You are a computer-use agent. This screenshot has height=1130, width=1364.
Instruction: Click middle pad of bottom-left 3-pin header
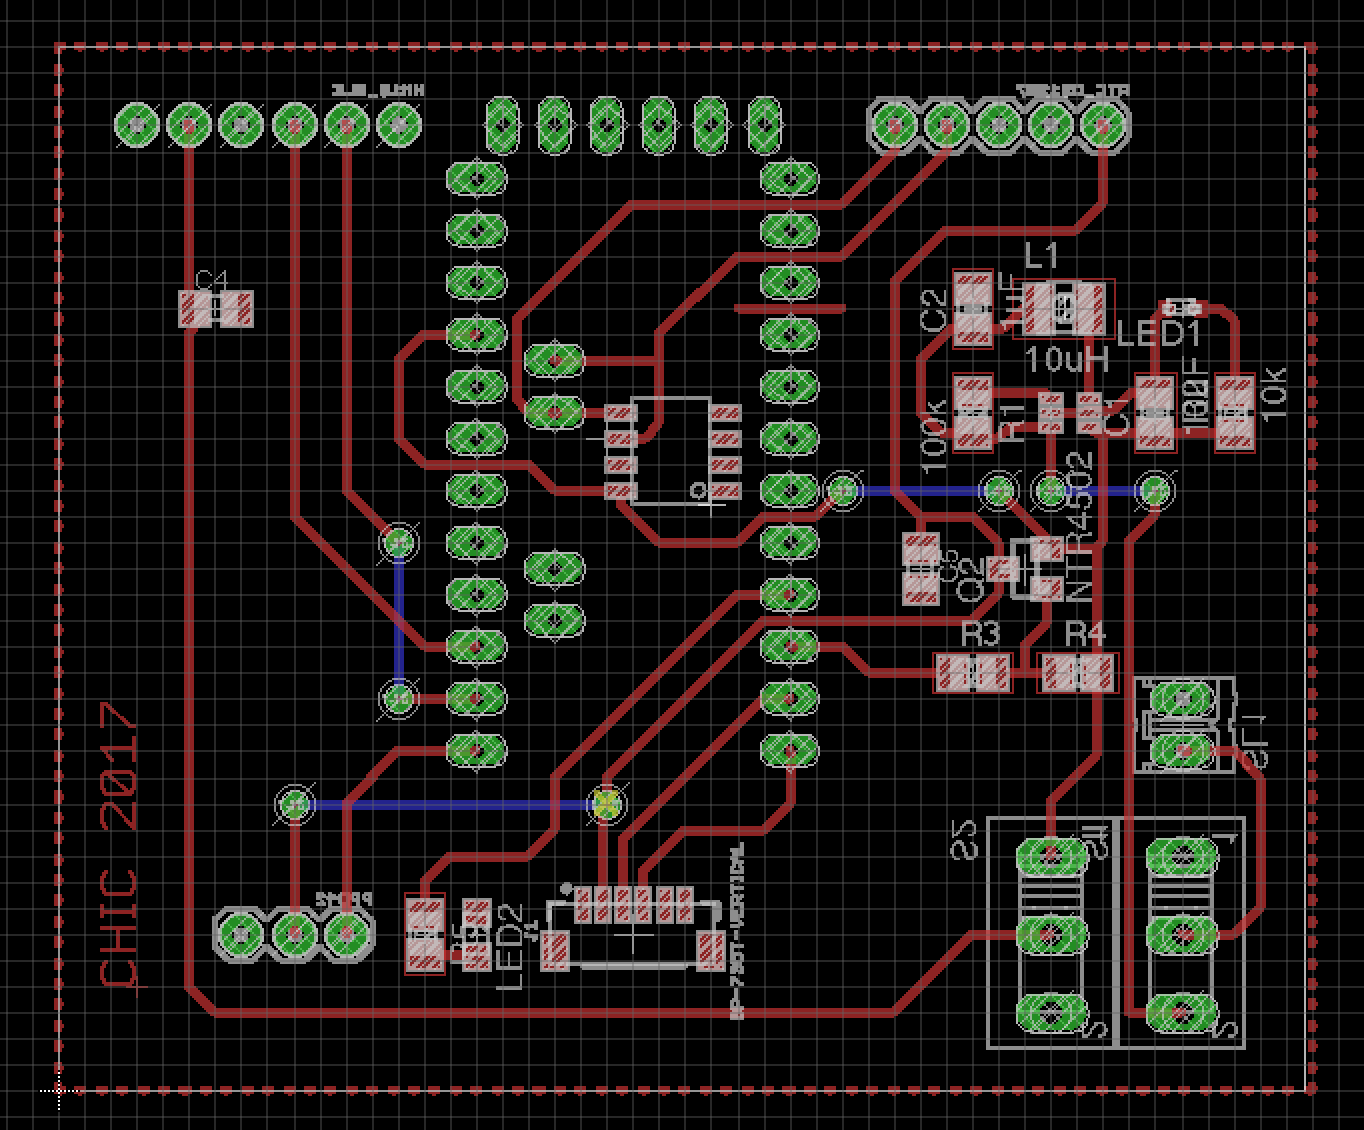(294, 933)
